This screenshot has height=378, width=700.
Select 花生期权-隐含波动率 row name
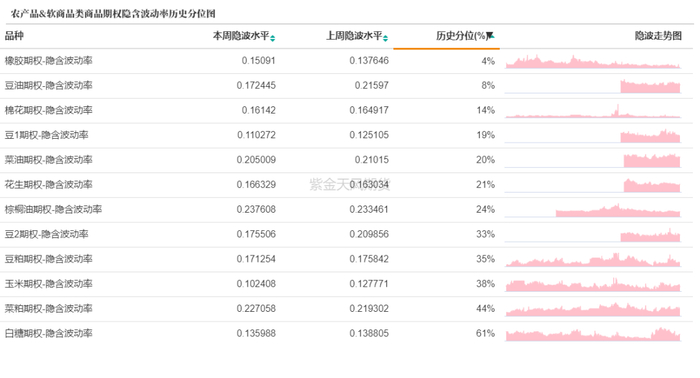[x=48, y=184]
